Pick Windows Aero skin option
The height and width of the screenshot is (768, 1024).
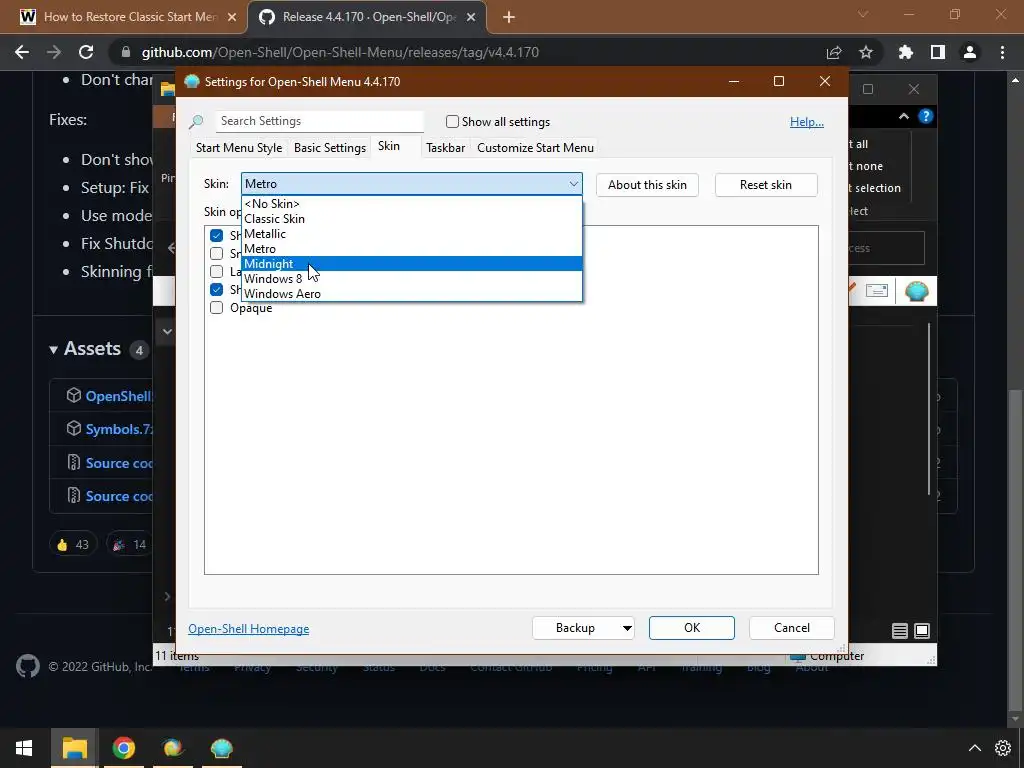[411, 294]
